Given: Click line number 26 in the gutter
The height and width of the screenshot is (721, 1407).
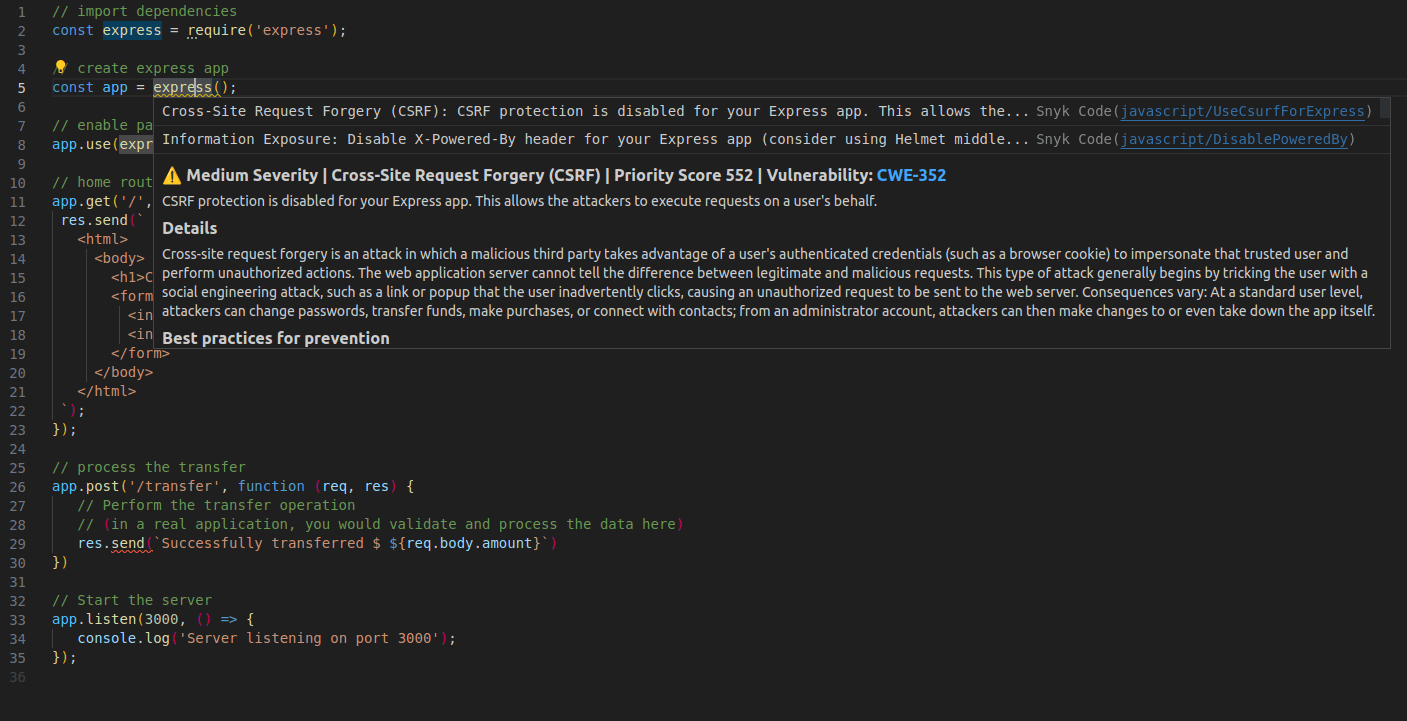Looking at the screenshot, I should coord(18,486).
